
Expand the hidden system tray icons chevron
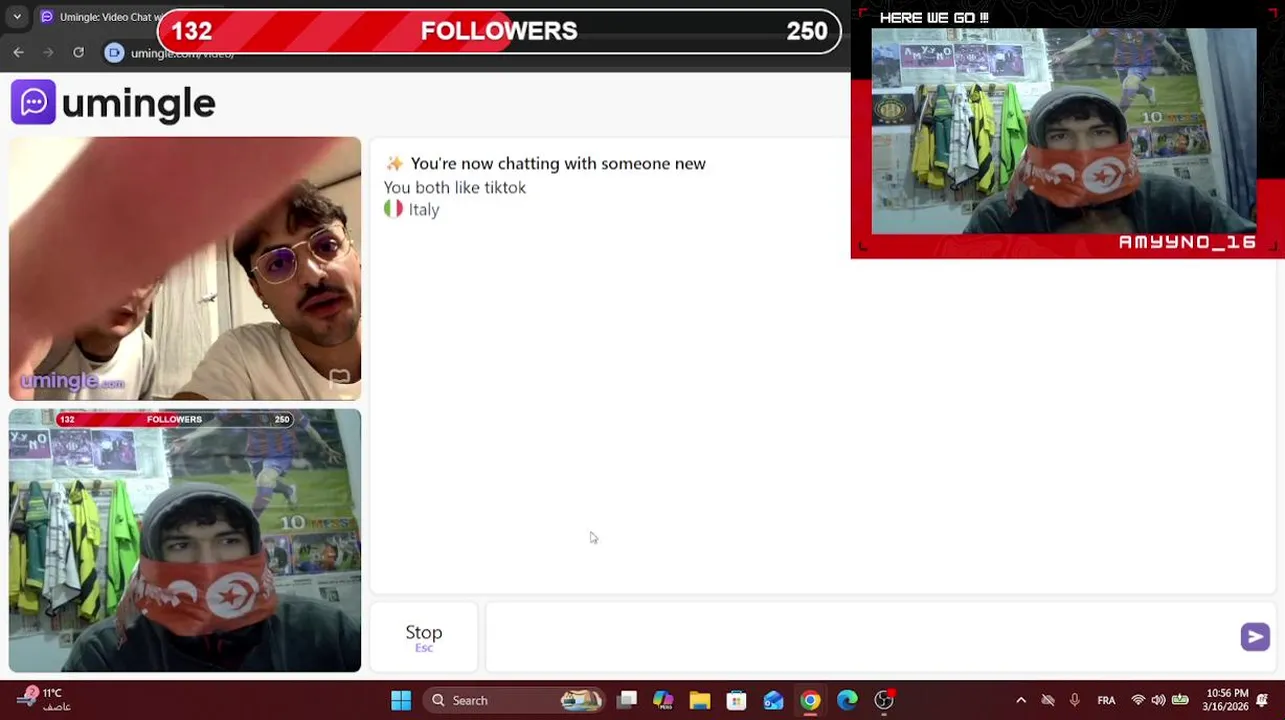point(1021,700)
